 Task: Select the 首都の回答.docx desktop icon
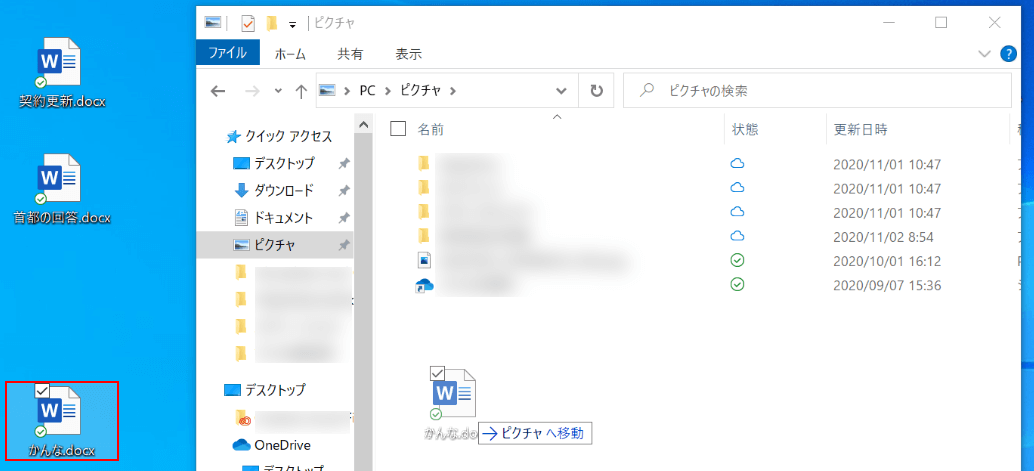(x=62, y=189)
